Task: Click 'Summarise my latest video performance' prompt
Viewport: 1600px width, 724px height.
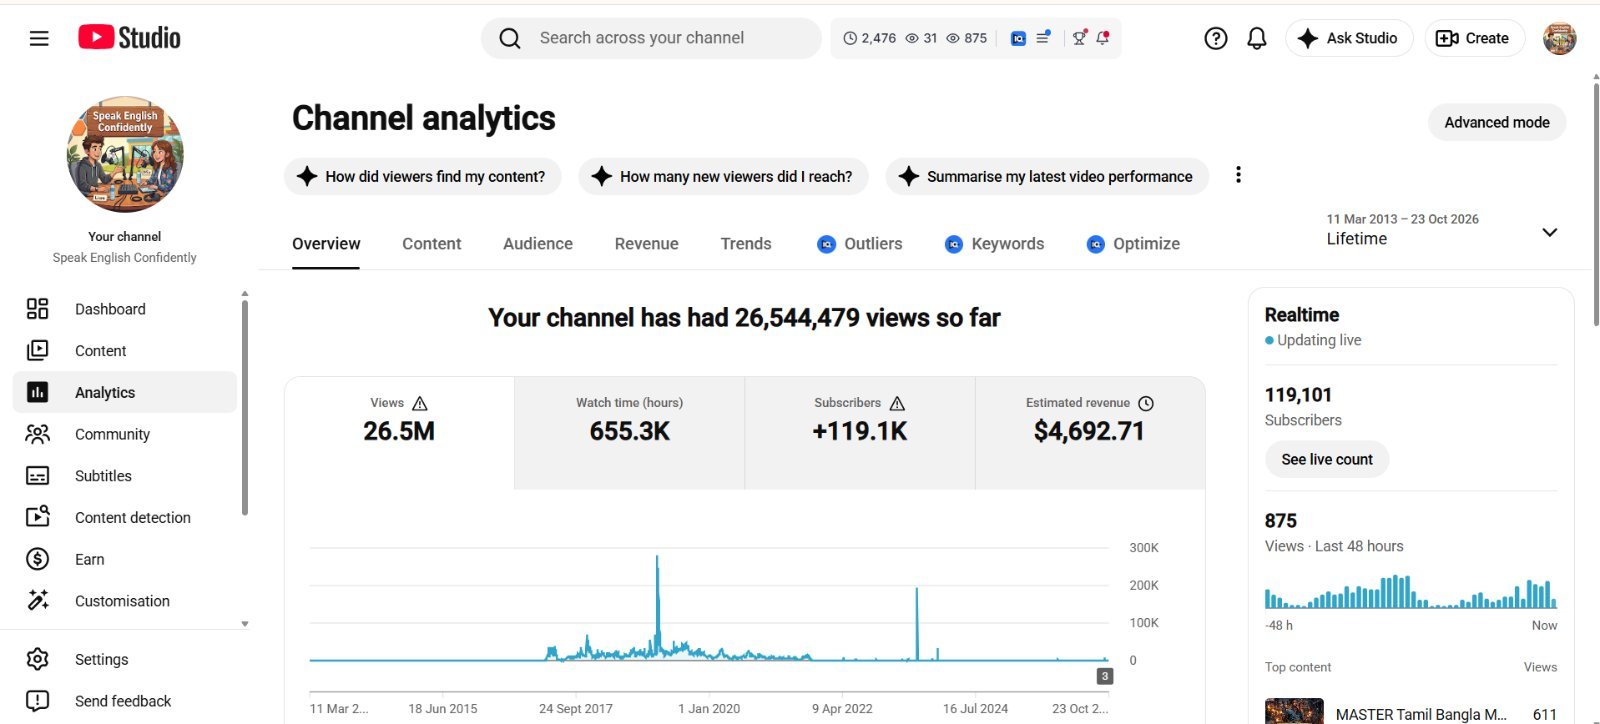Action: (1047, 176)
